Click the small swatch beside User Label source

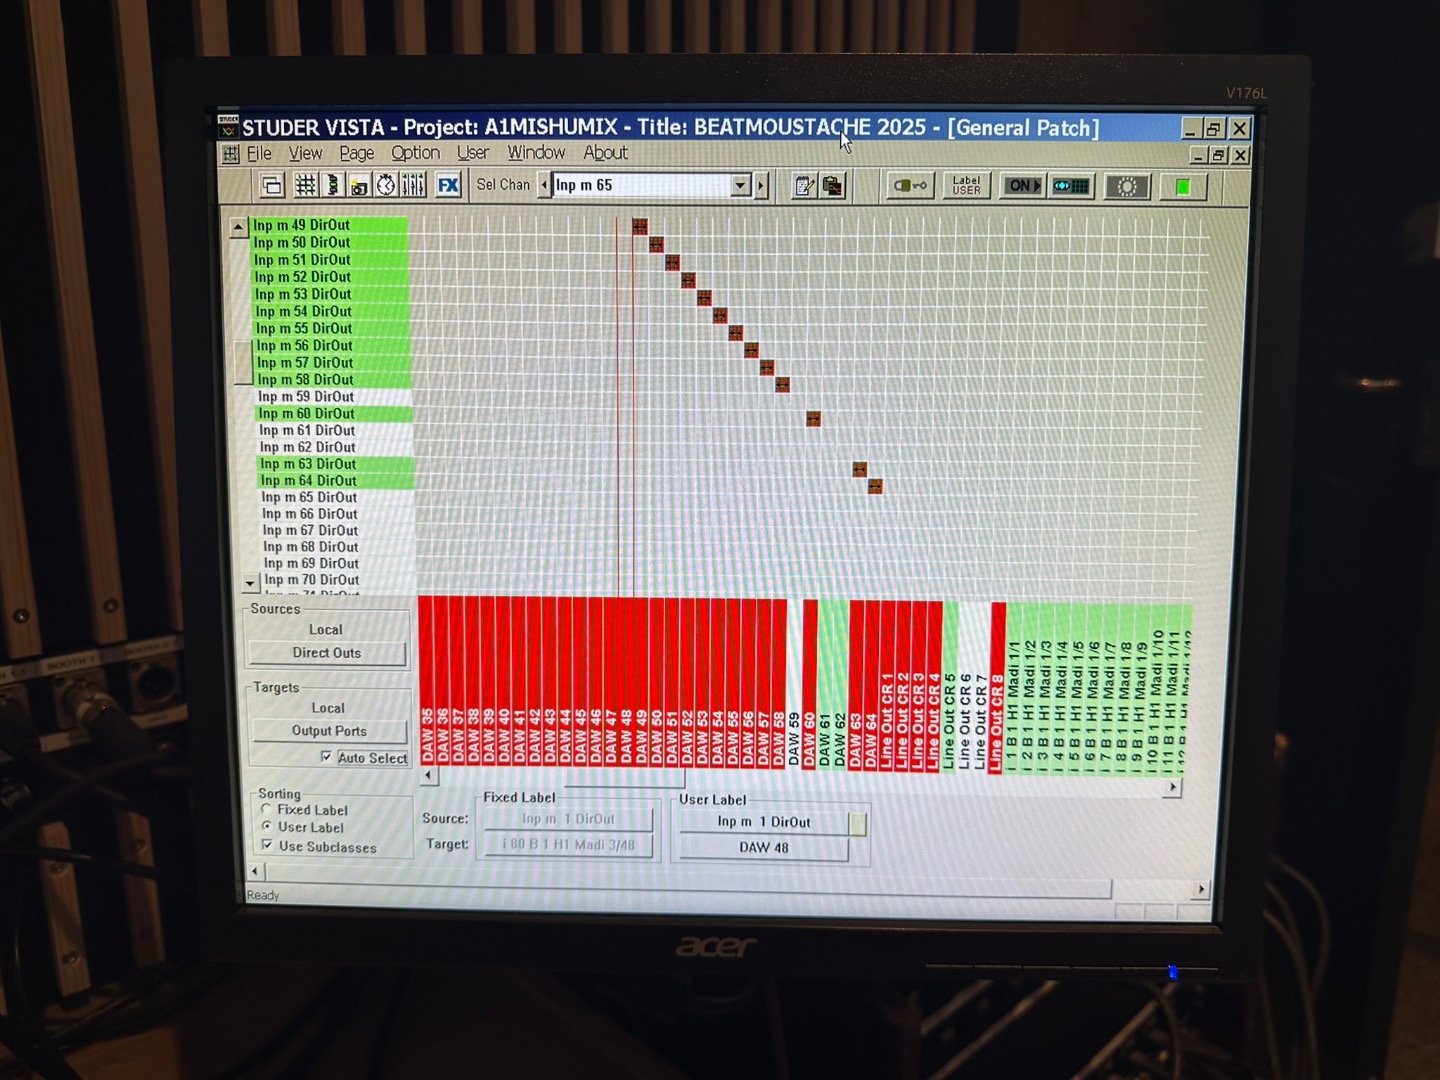click(857, 823)
